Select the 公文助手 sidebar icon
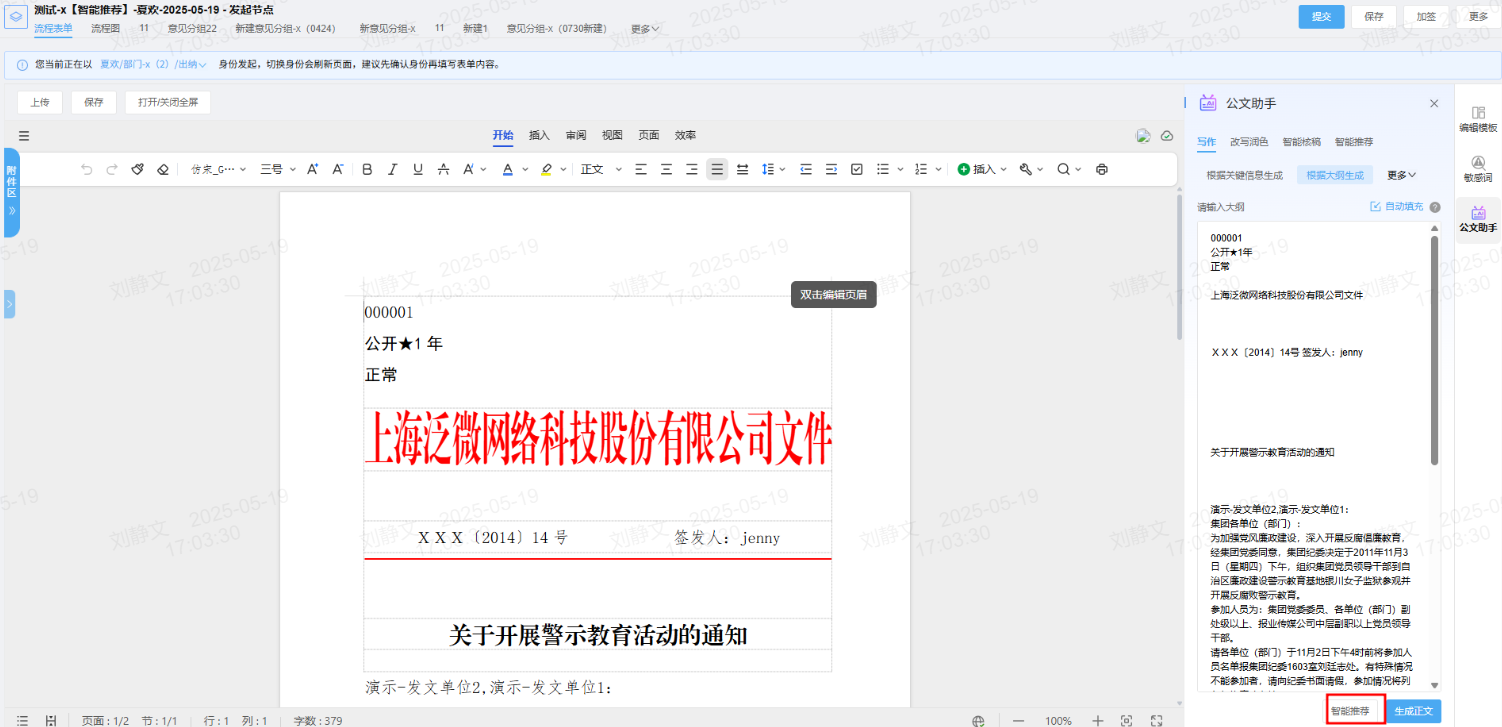The image size is (1502, 727). coord(1478,219)
